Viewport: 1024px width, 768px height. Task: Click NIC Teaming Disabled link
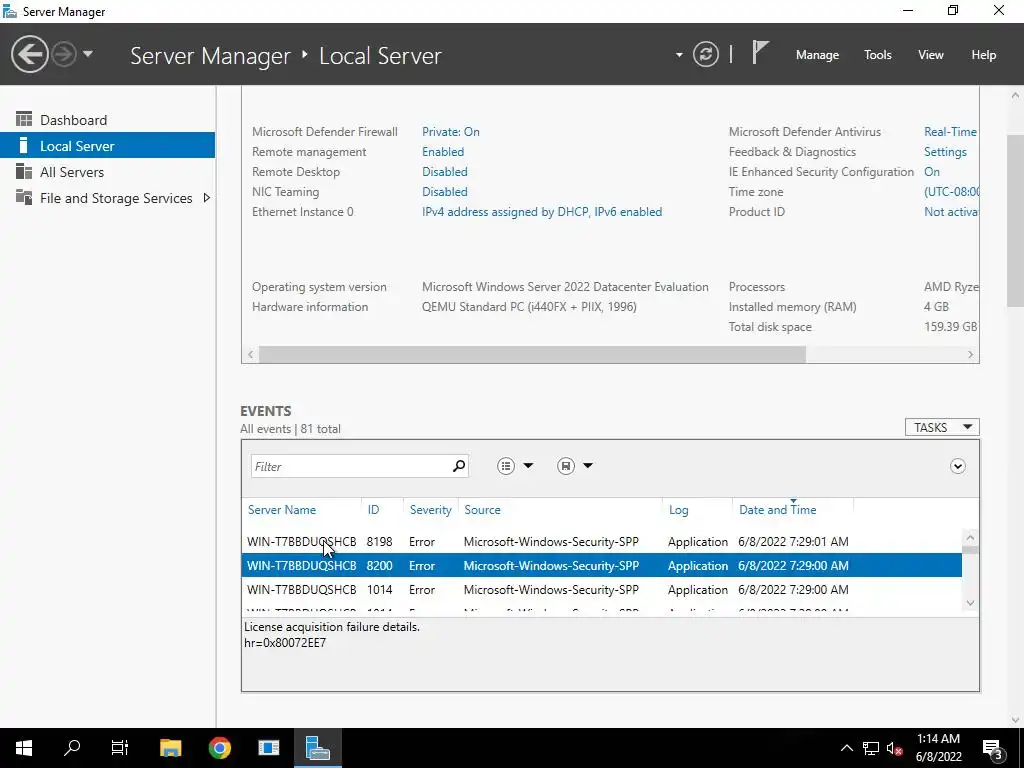click(x=445, y=192)
